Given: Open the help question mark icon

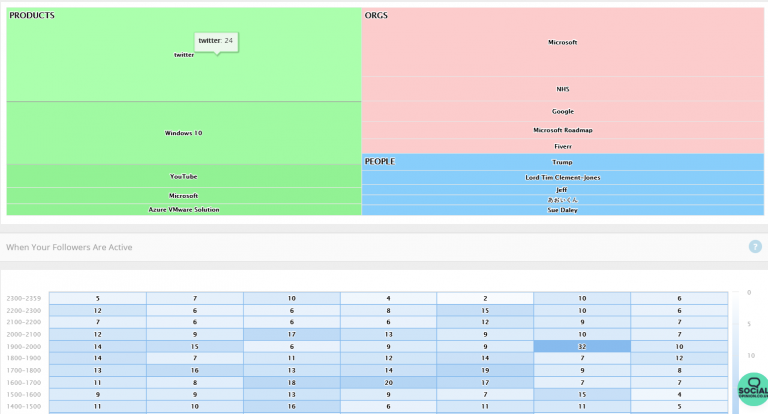Looking at the screenshot, I should [x=755, y=246].
